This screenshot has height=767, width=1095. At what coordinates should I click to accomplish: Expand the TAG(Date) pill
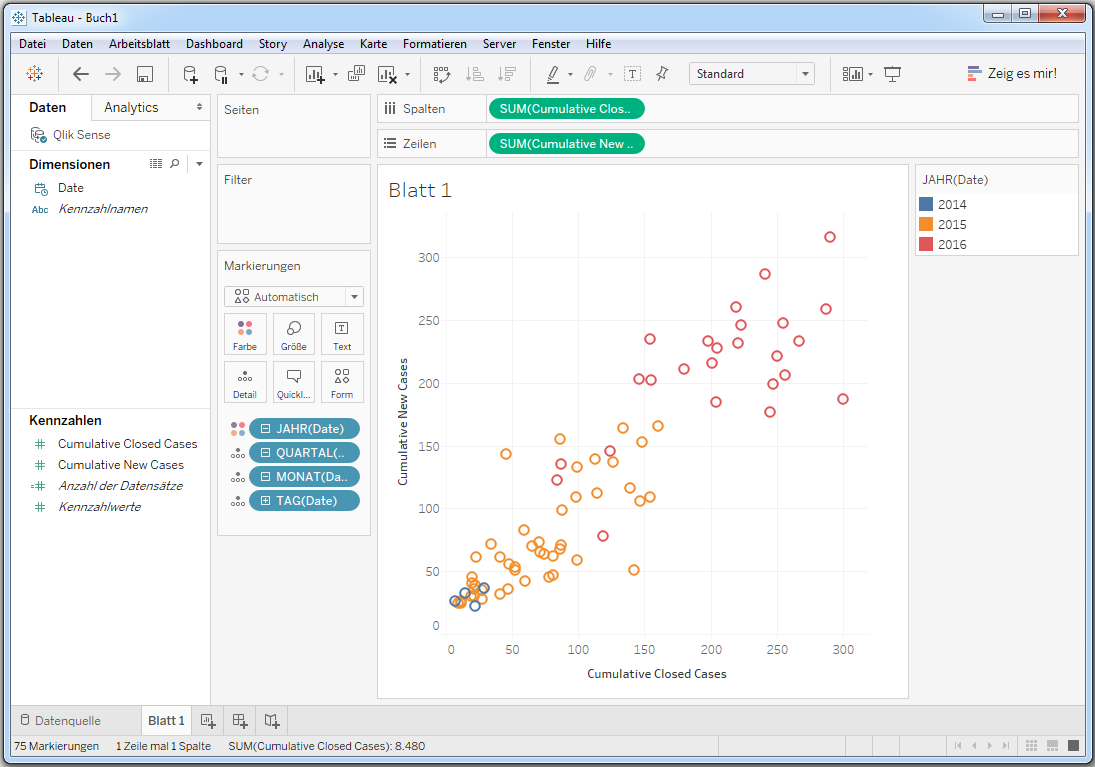[x=265, y=500]
